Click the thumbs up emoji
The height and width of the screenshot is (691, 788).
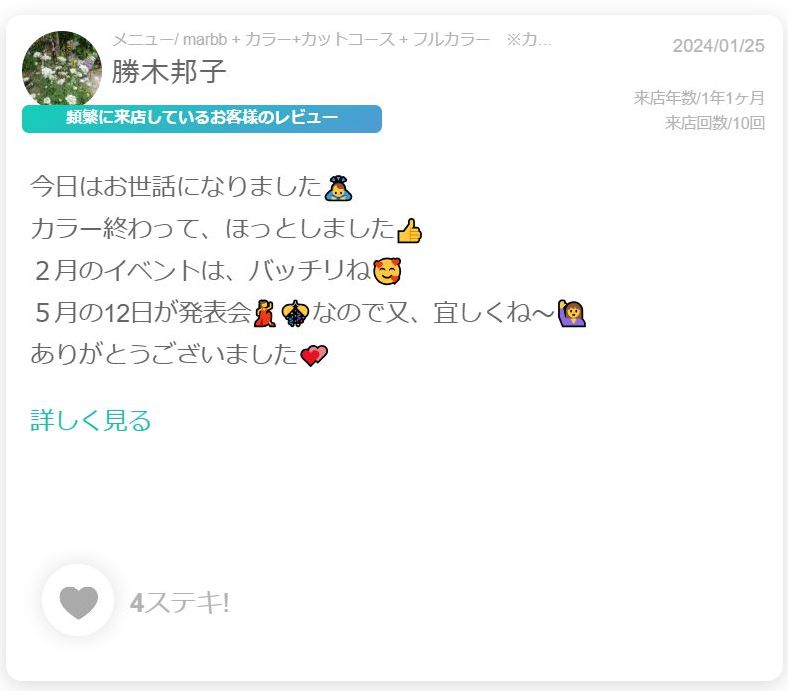[x=409, y=231]
